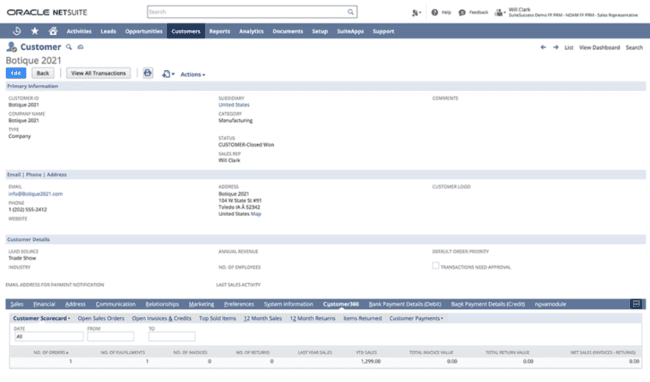Image resolution: width=650 pixels, height=382 pixels.
Task: Click the blue Edit button
Action: click(16, 73)
